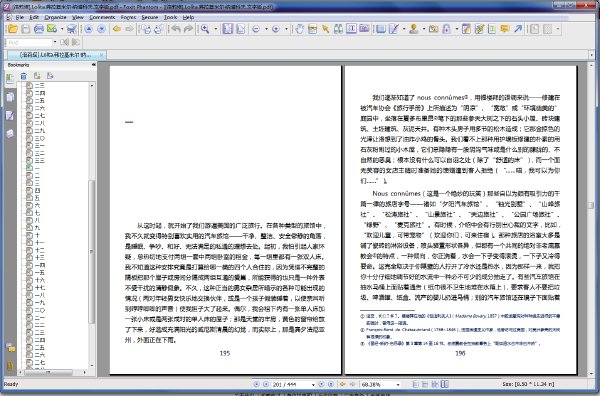Print the document with the printer icon

tap(39, 29)
